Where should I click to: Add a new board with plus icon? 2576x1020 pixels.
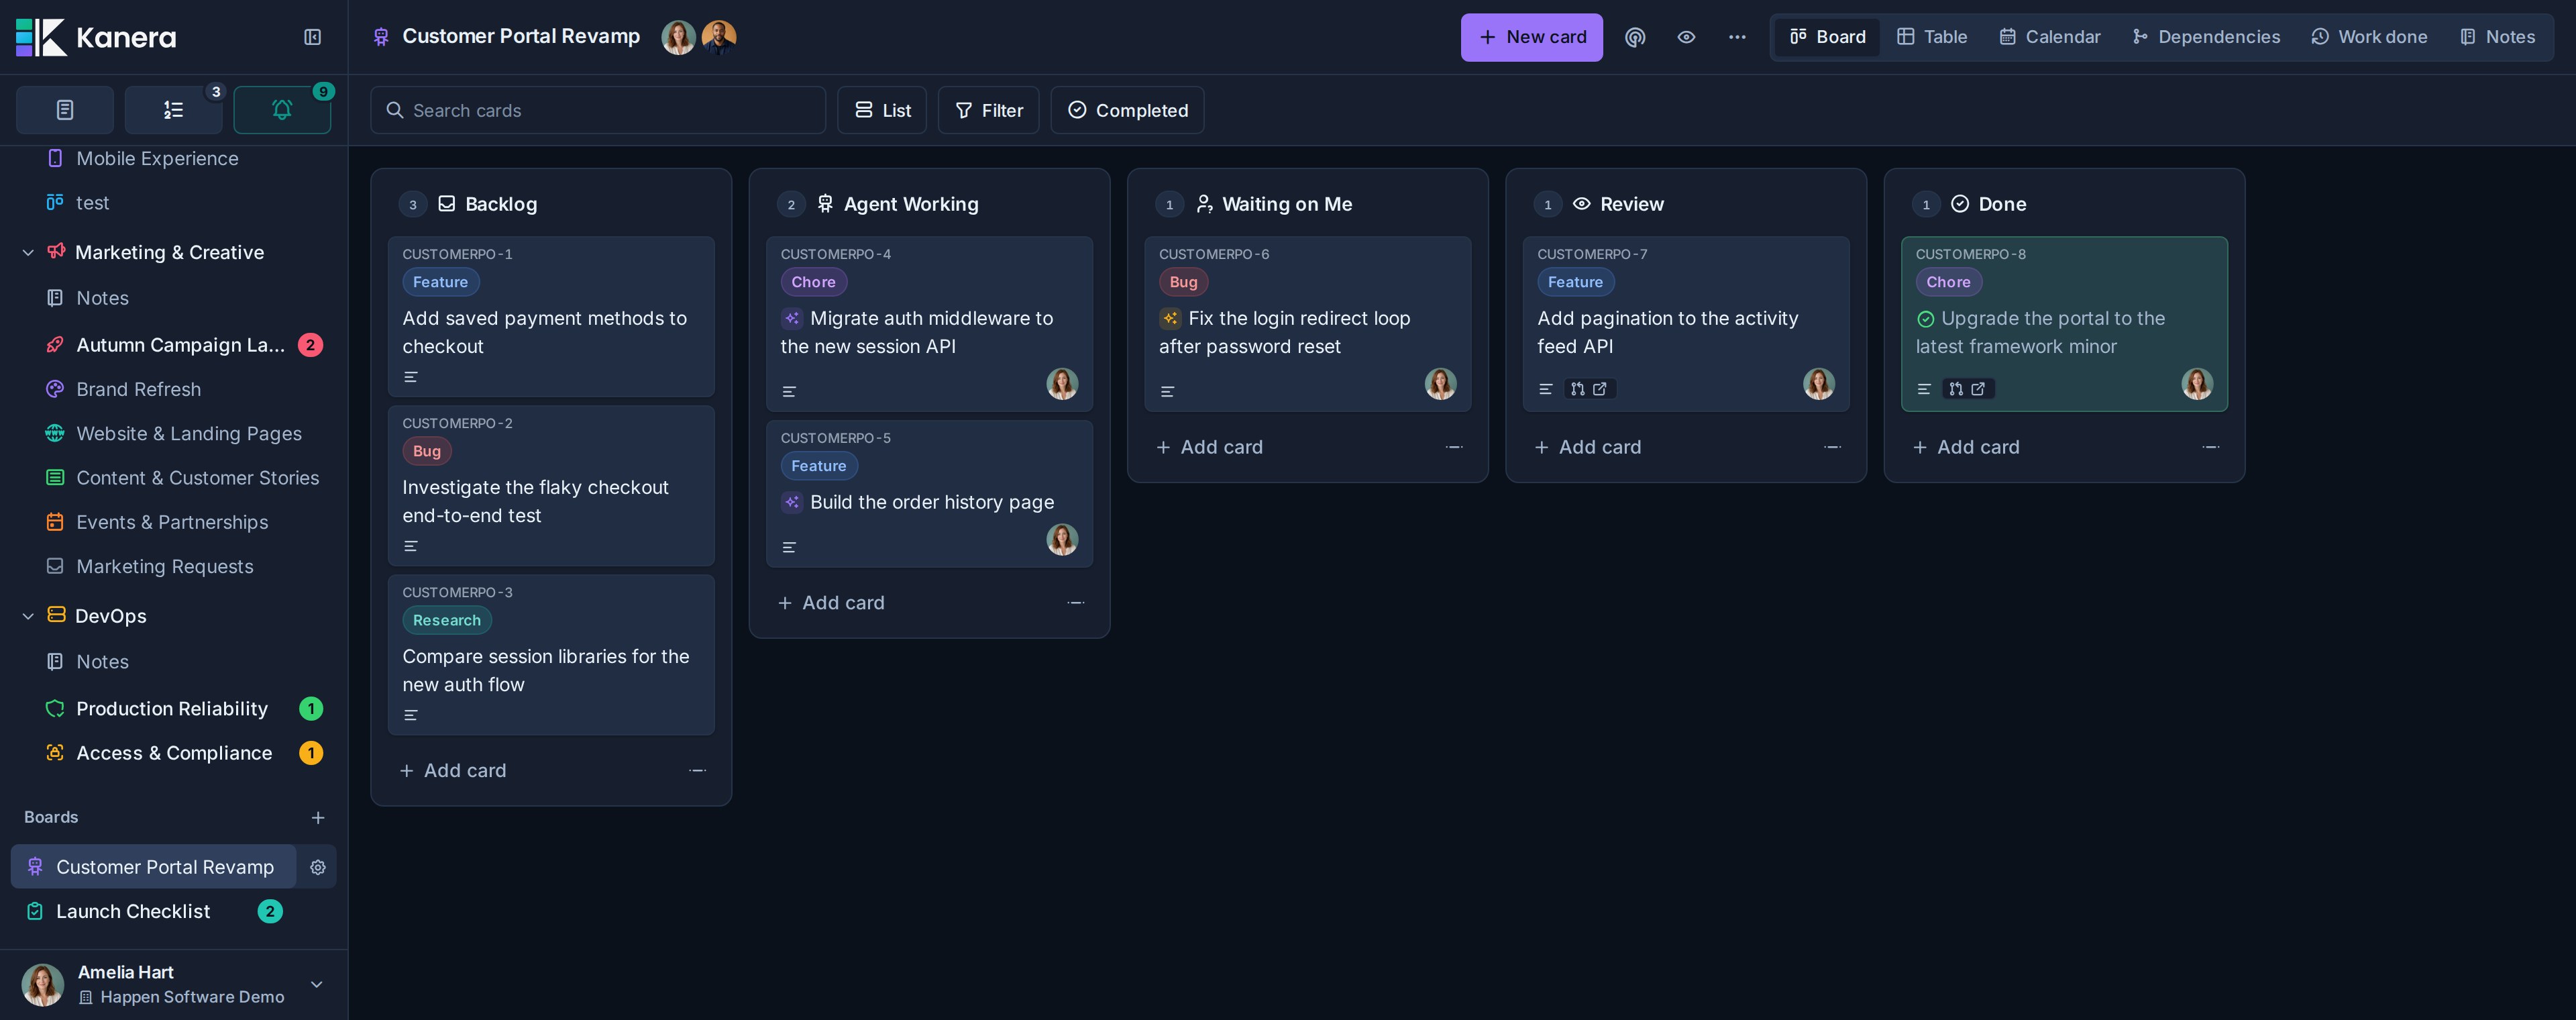(318, 817)
